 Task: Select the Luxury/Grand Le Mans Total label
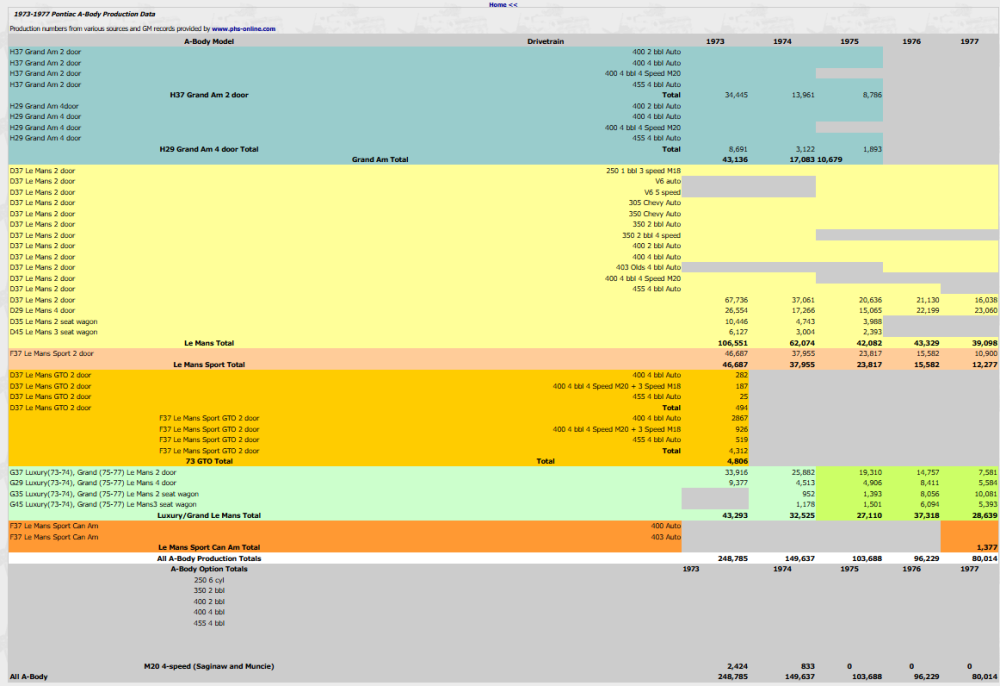click(209, 515)
